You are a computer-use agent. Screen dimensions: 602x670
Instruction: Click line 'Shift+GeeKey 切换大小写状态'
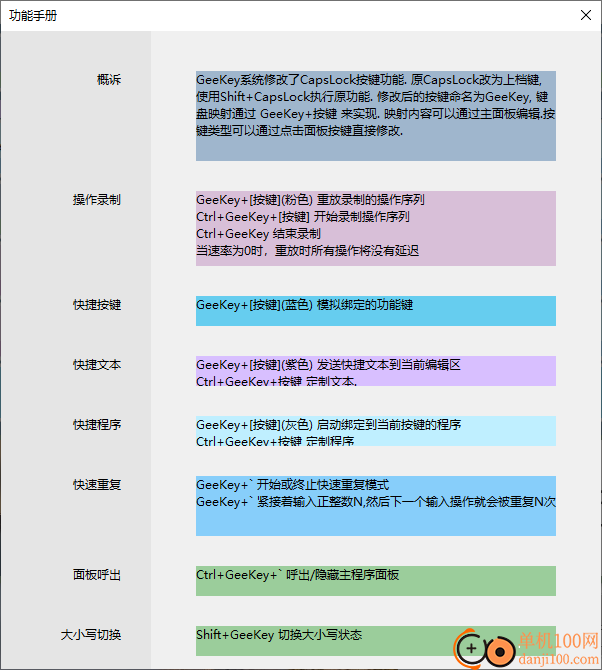click(x=279, y=635)
